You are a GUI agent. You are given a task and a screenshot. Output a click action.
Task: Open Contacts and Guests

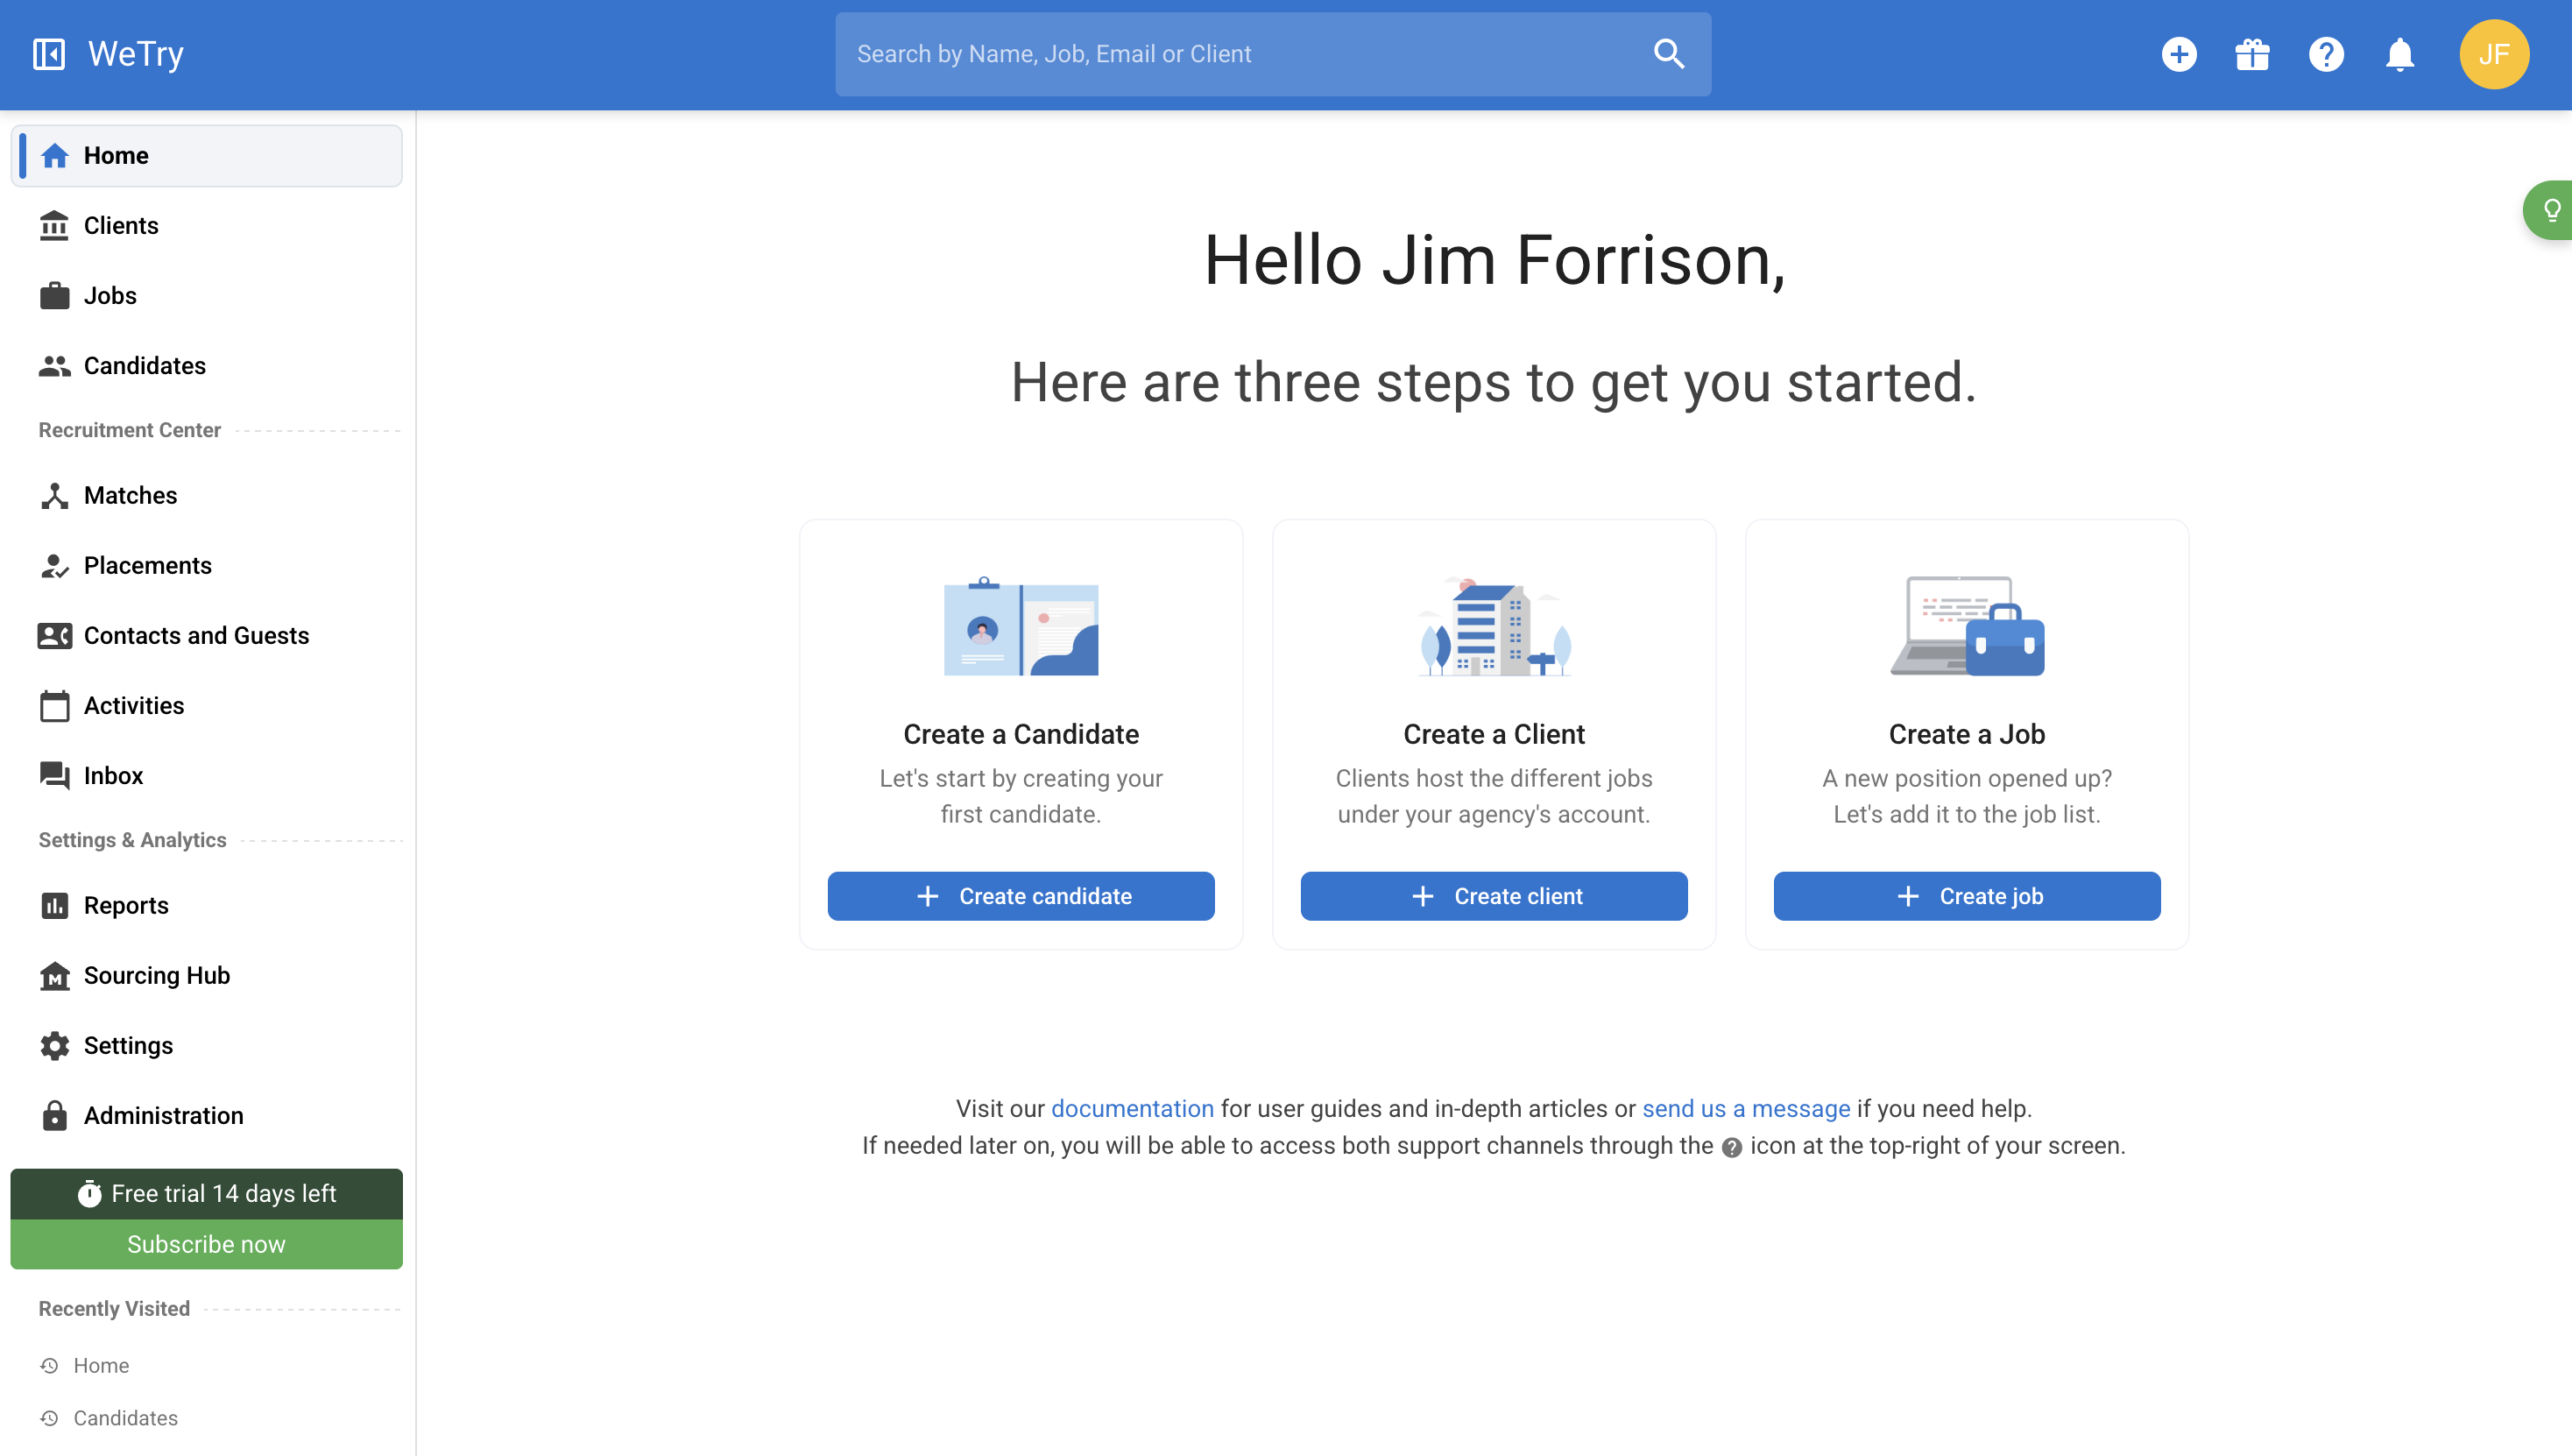click(196, 636)
